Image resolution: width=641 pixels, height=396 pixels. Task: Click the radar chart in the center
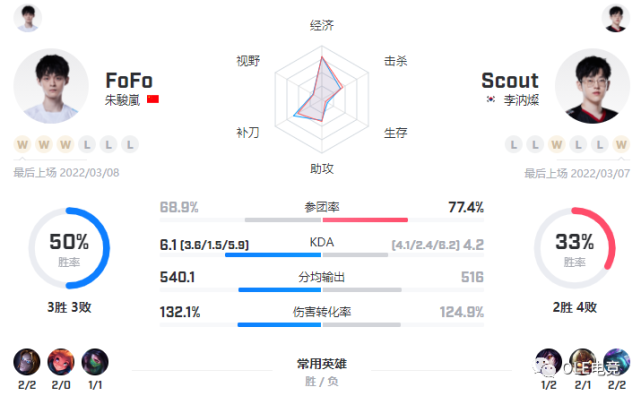(x=322, y=99)
